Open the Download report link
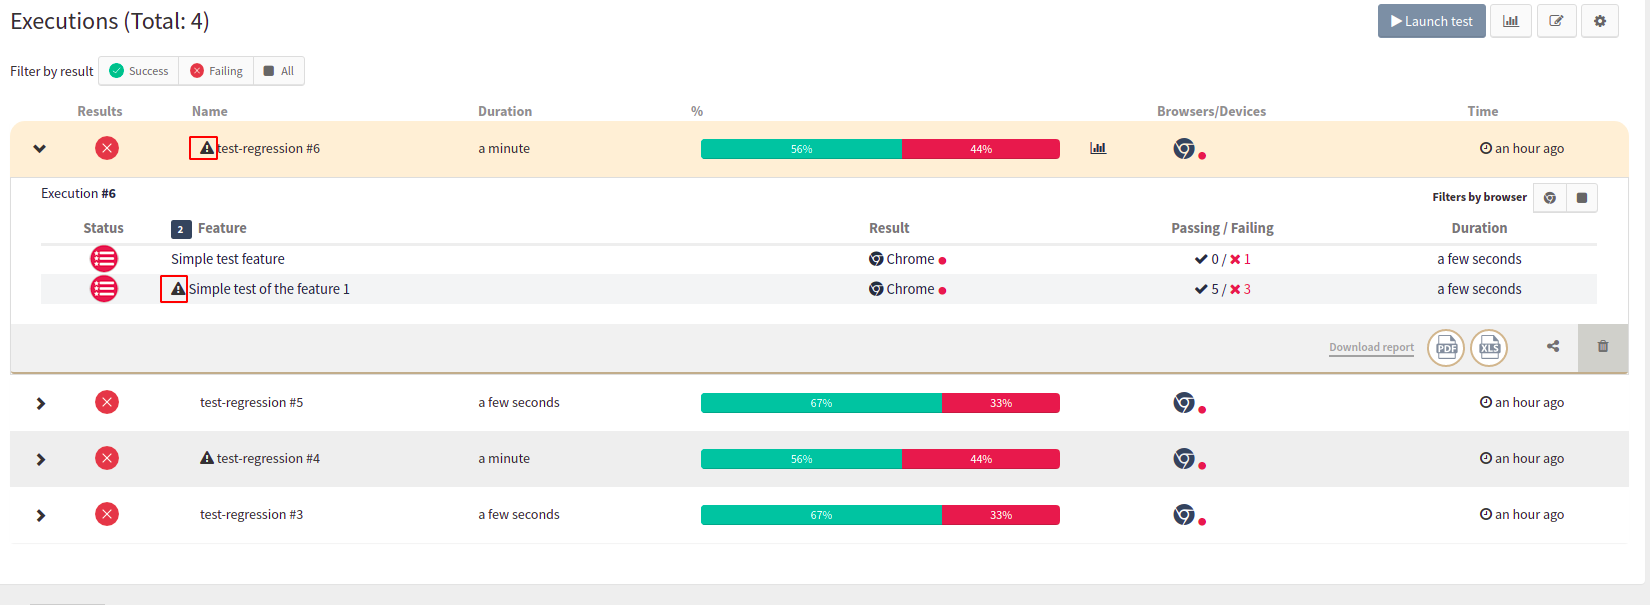The image size is (1650, 605). point(1371,347)
